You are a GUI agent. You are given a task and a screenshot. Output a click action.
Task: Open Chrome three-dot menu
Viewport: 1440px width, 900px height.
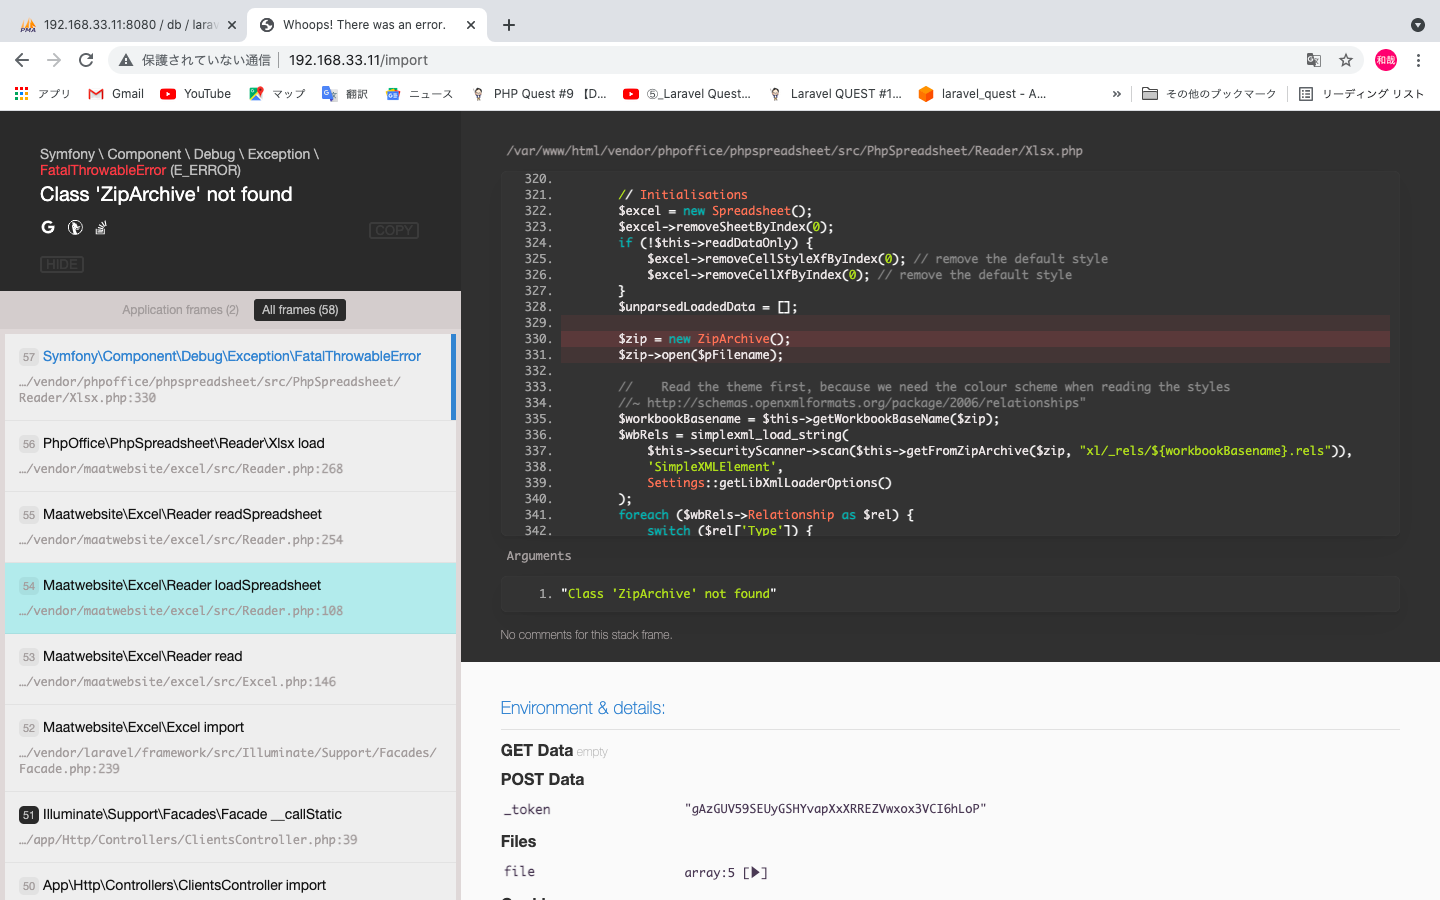[1418, 60]
